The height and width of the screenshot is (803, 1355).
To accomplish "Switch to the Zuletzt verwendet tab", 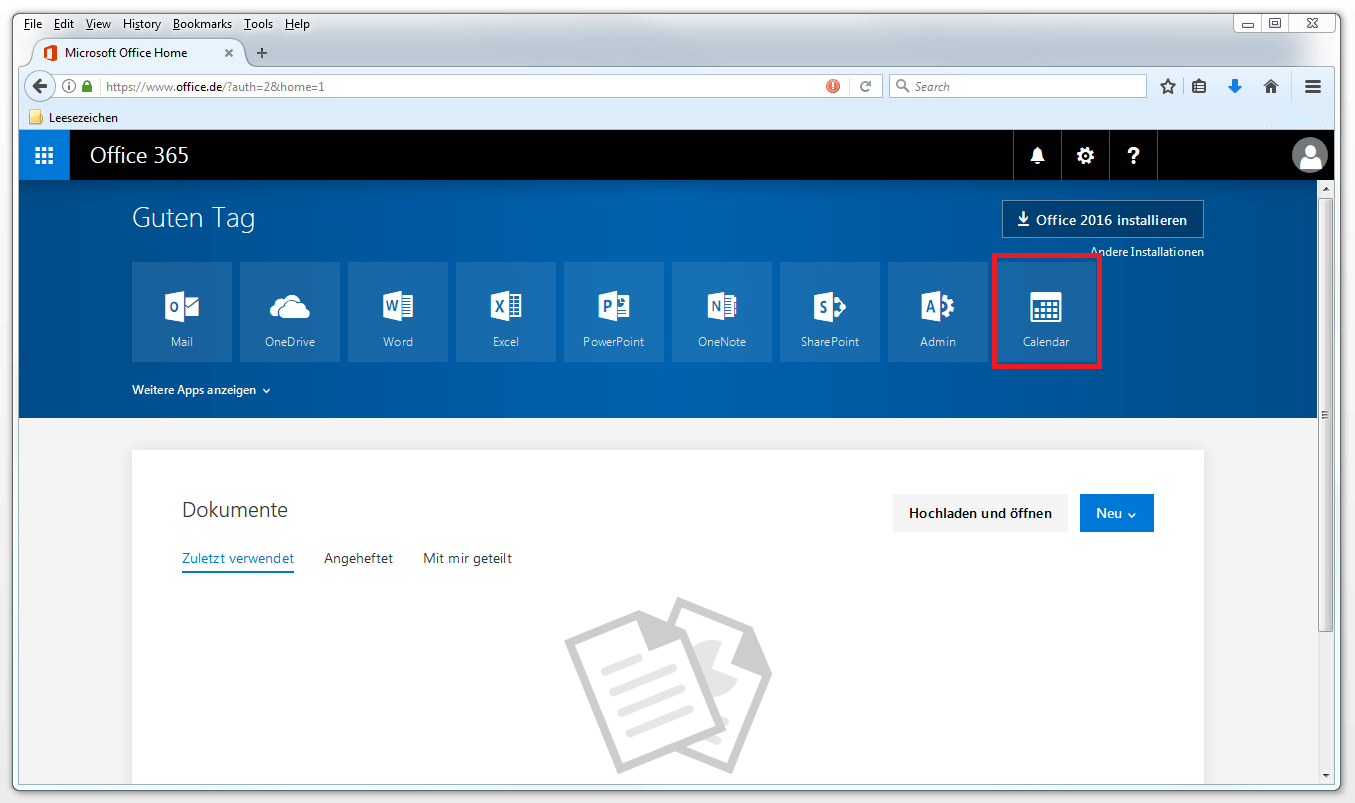I will (x=238, y=559).
